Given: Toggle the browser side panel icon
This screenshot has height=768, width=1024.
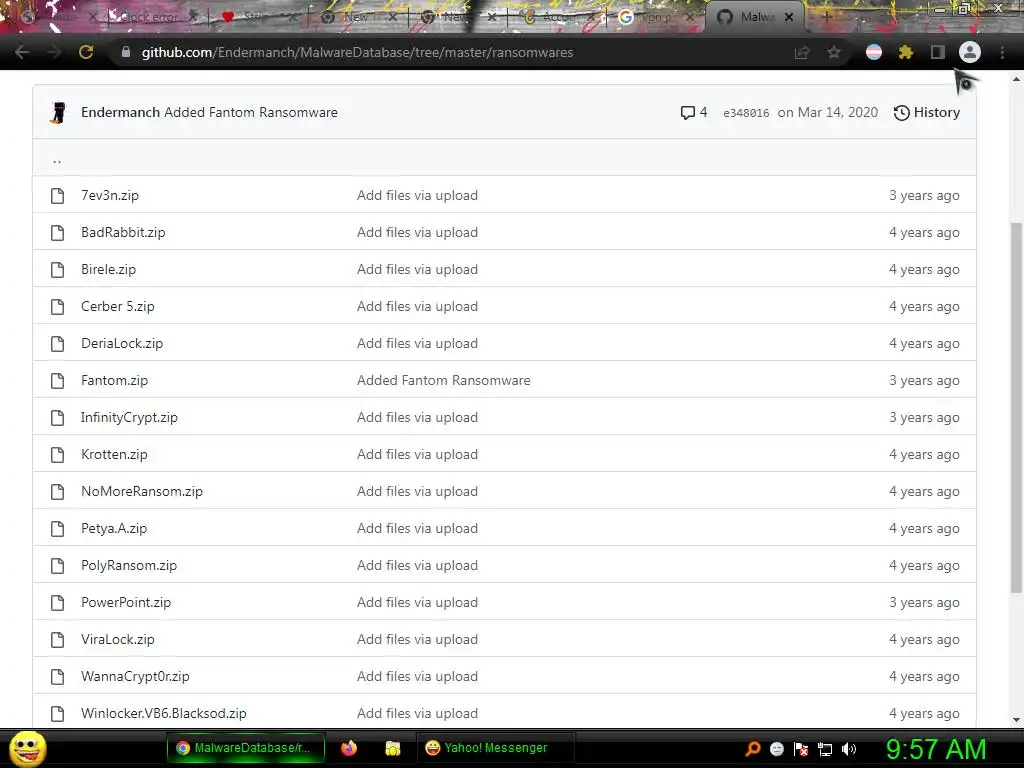Looking at the screenshot, I should [938, 52].
